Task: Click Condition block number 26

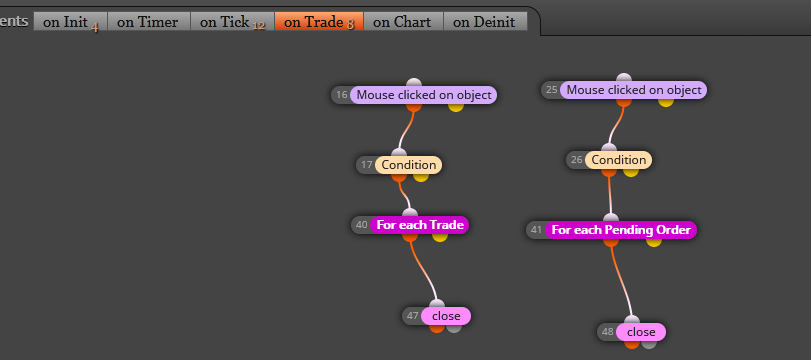Action: tap(618, 160)
